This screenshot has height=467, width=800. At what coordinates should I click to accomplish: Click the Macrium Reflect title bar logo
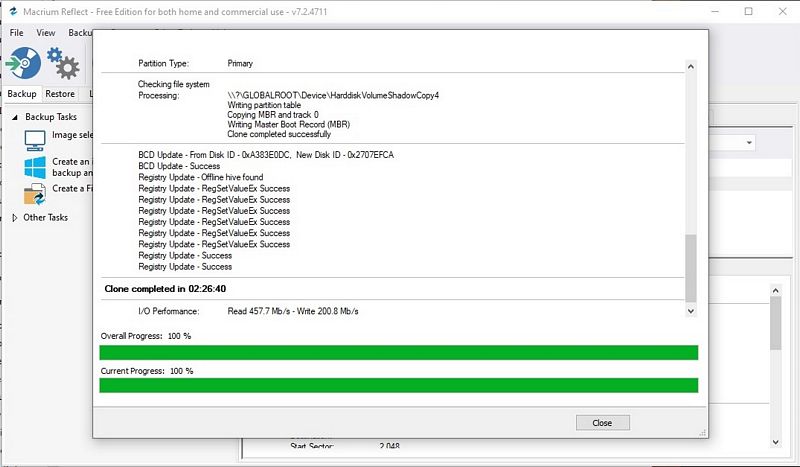coord(13,11)
